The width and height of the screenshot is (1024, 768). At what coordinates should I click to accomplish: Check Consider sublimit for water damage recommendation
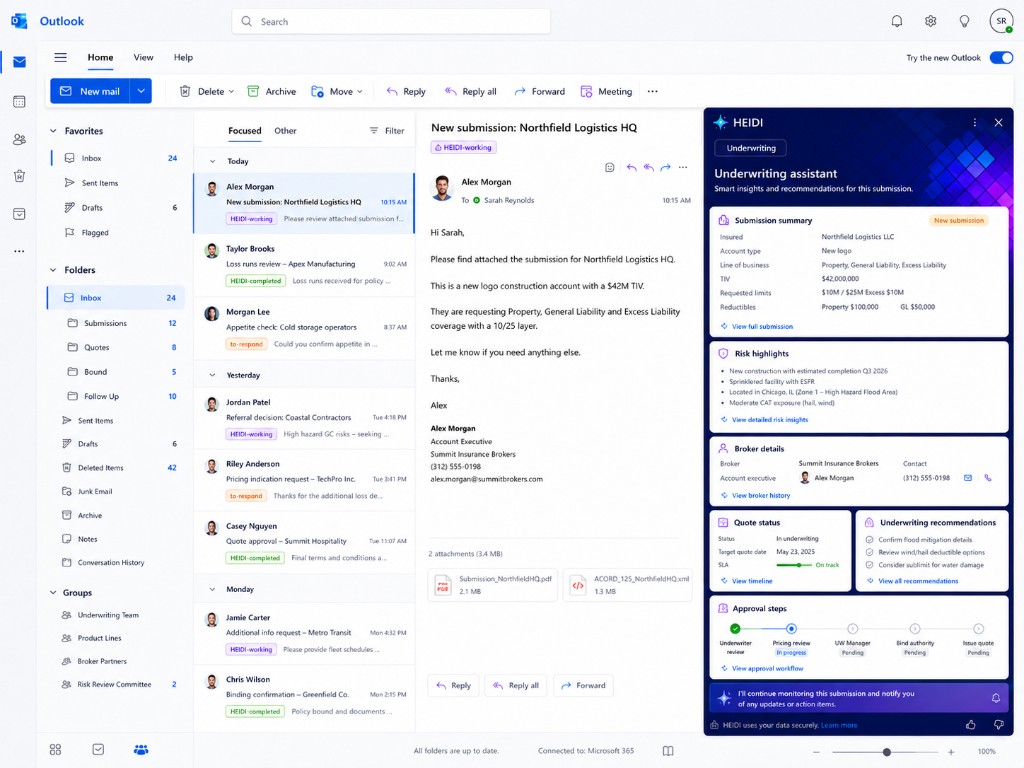coord(869,565)
